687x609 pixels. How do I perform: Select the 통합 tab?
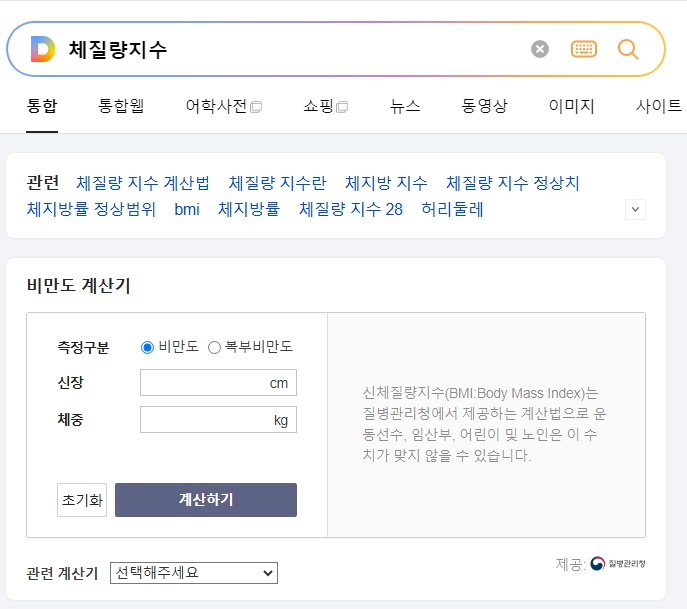(42, 106)
